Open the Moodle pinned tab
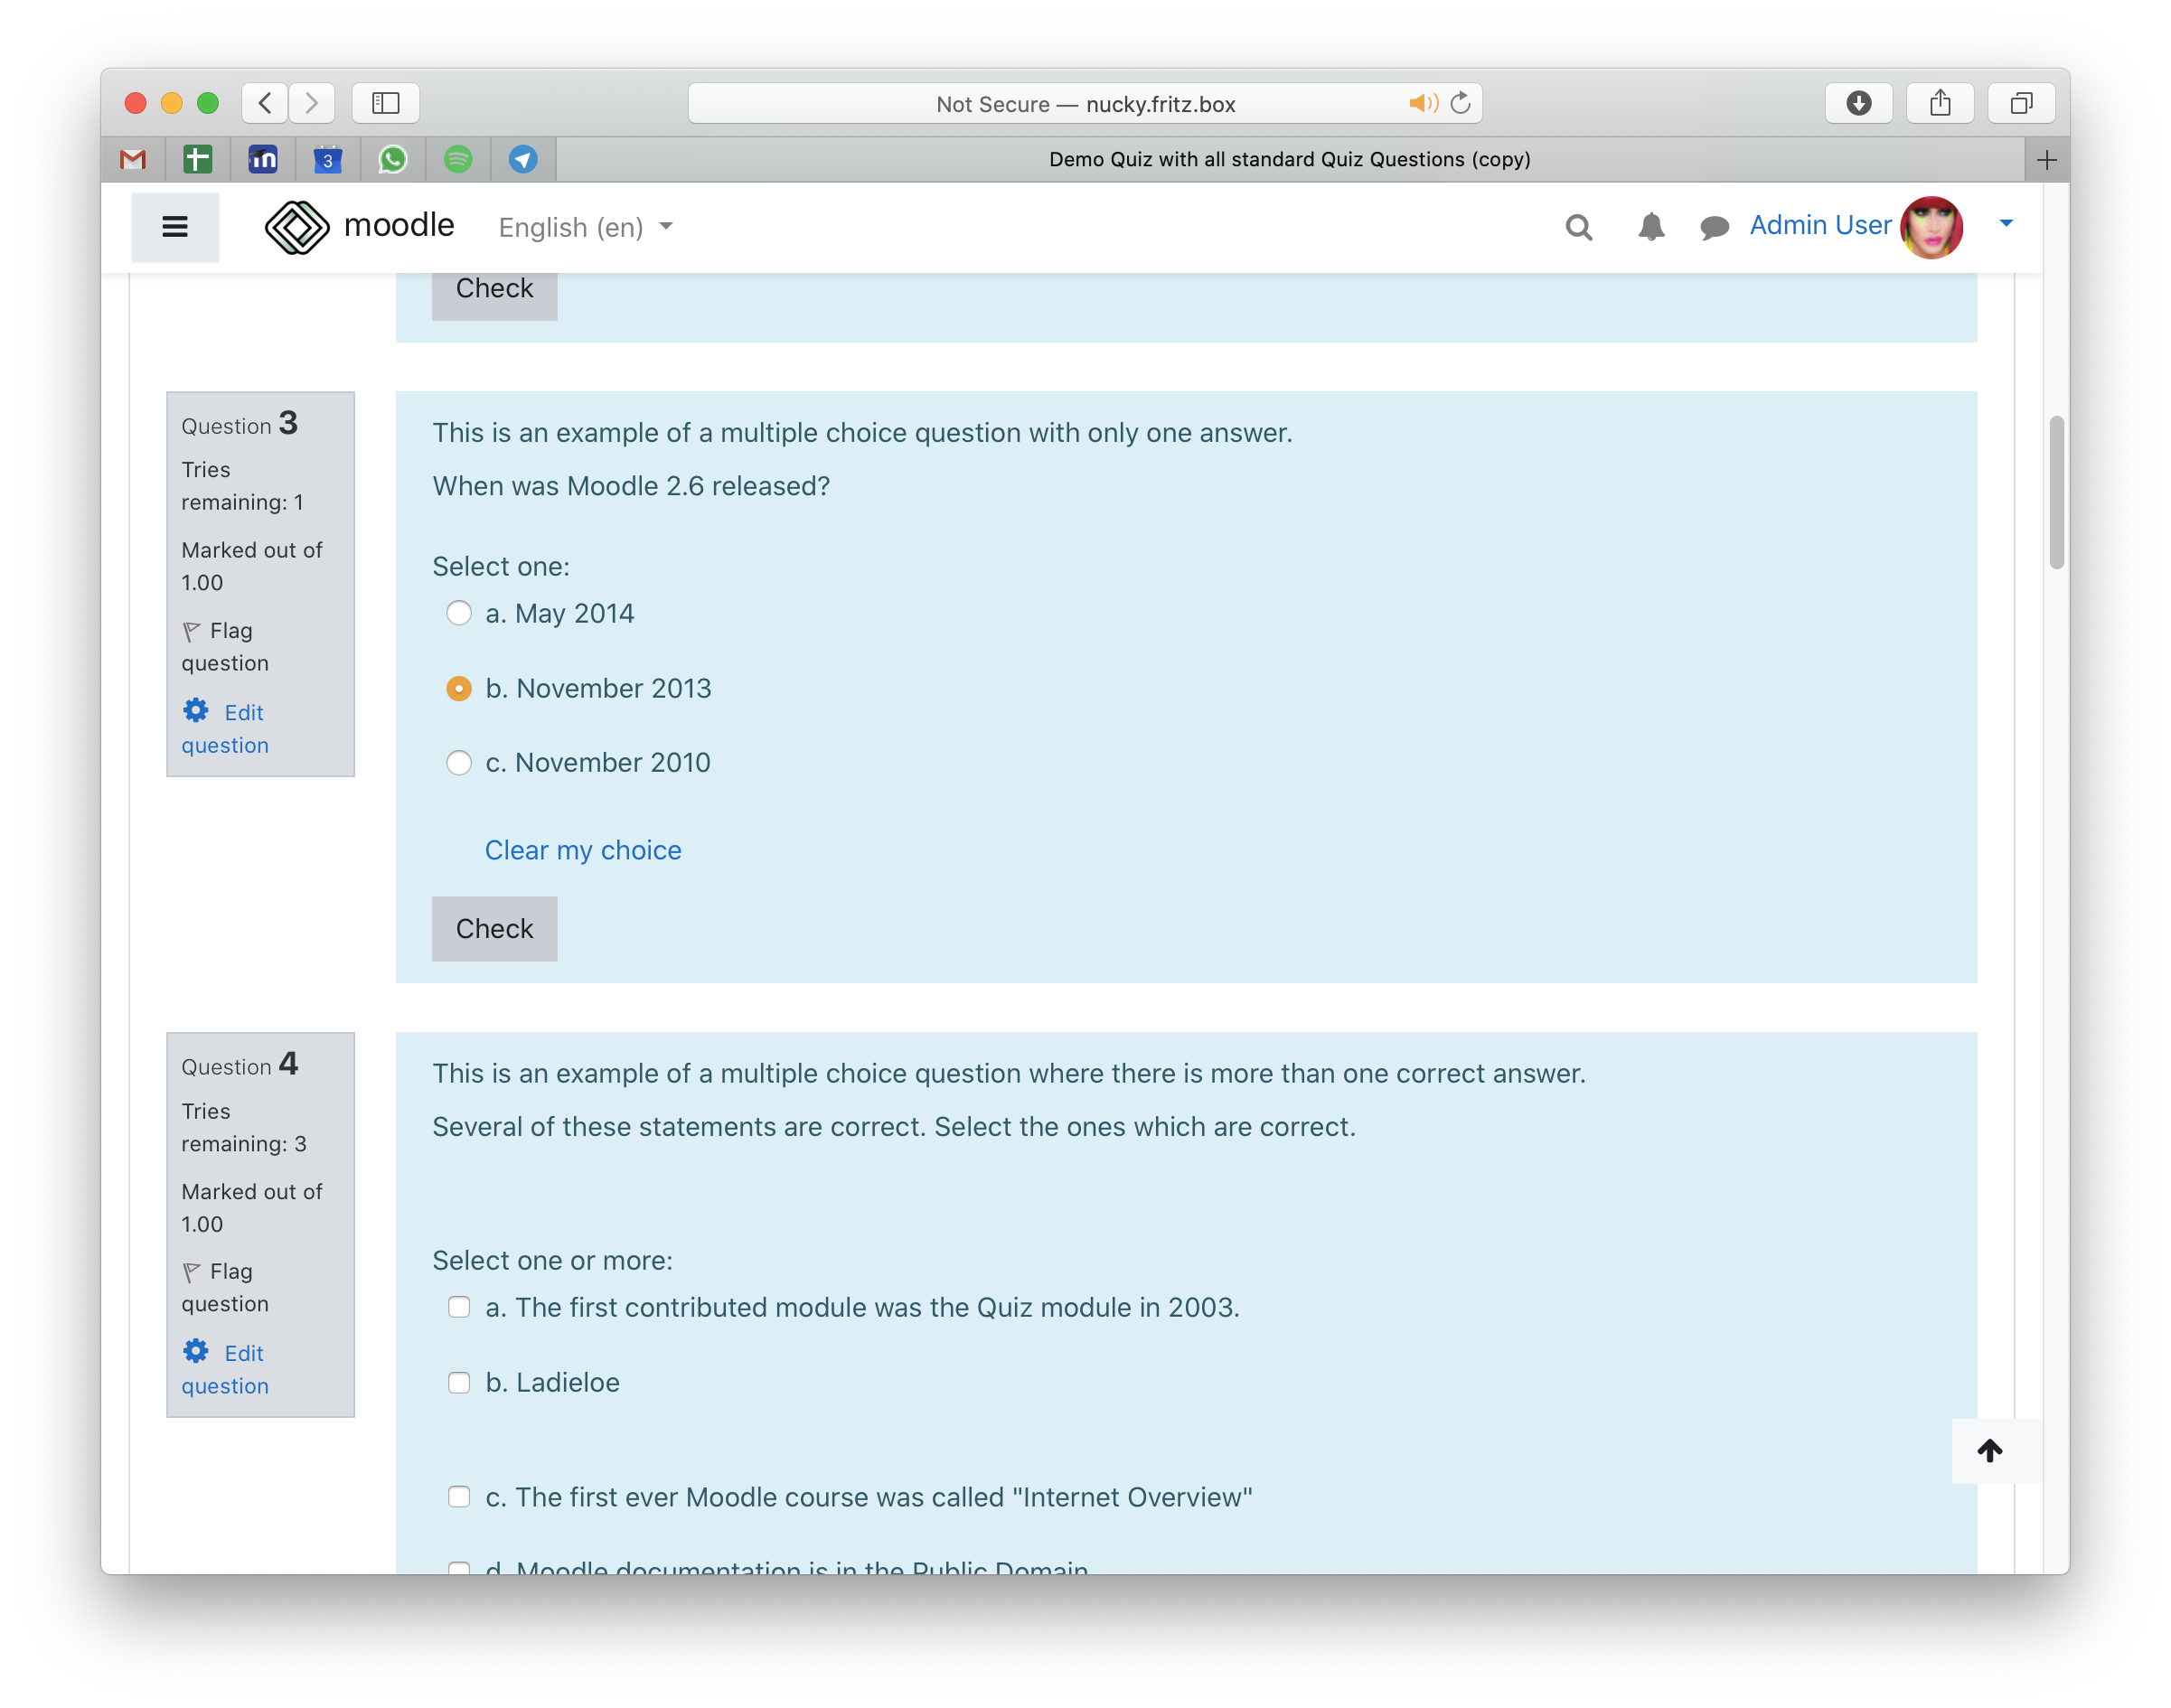2171x1708 pixels. (x=263, y=159)
